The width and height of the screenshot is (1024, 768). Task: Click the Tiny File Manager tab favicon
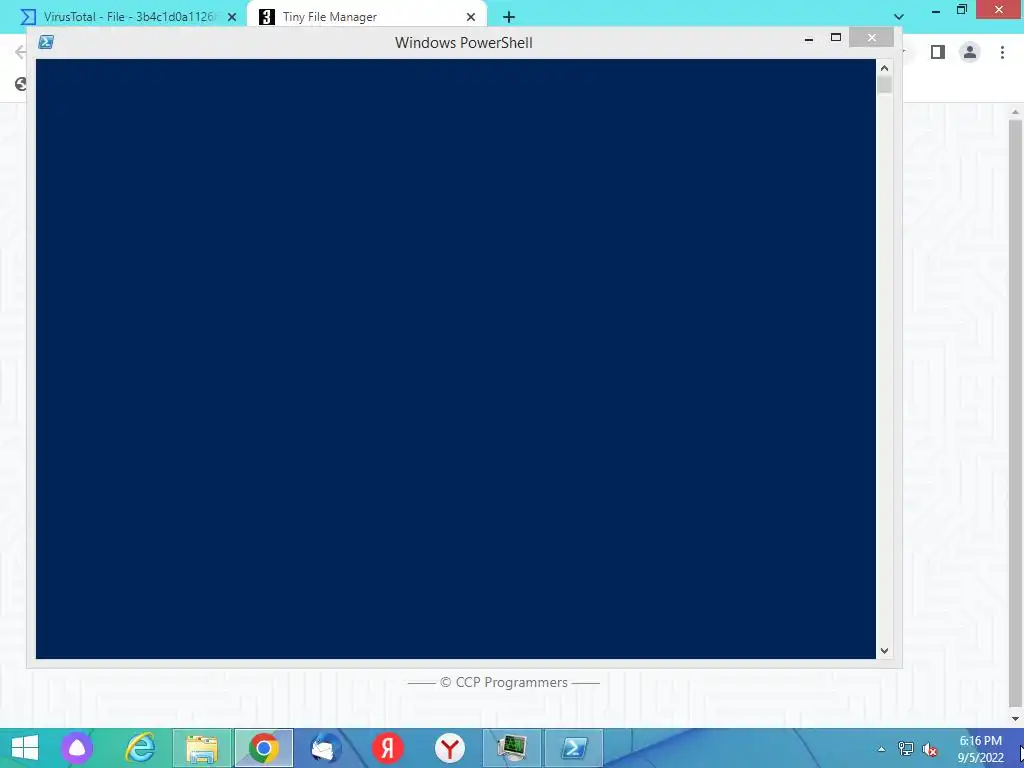pyautogui.click(x=266, y=17)
